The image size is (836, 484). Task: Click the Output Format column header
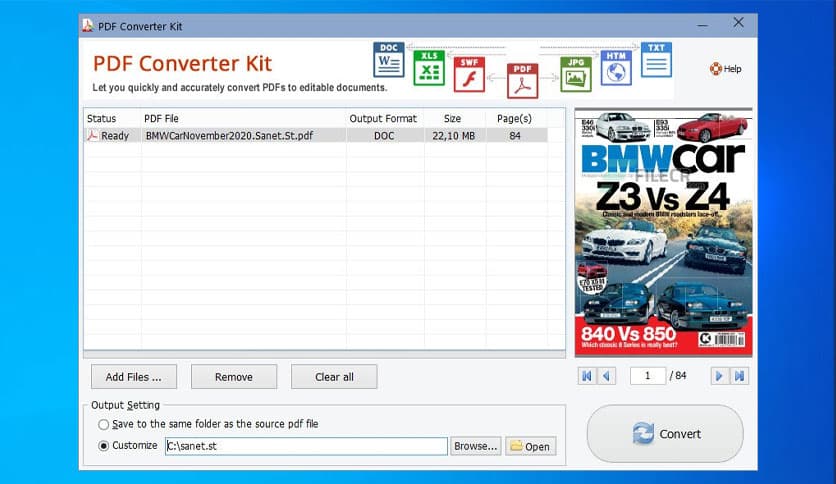click(x=384, y=118)
